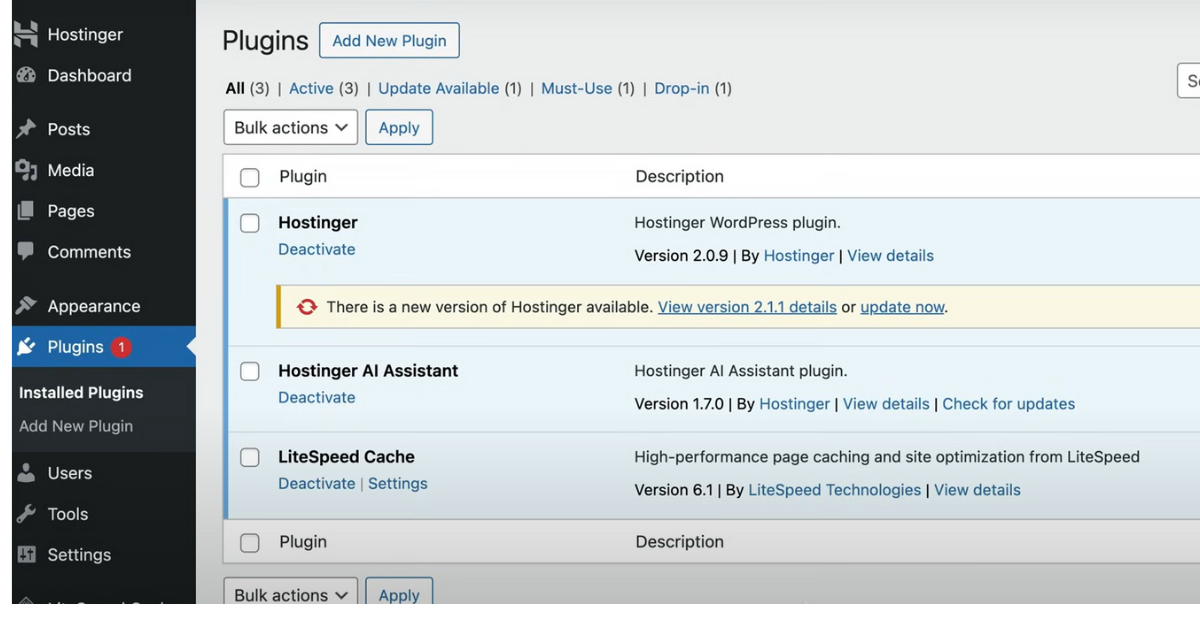Screen dimensions: 1200x628
Task: Deactivate the LiteSpeed Cache plugin
Action: click(x=316, y=483)
